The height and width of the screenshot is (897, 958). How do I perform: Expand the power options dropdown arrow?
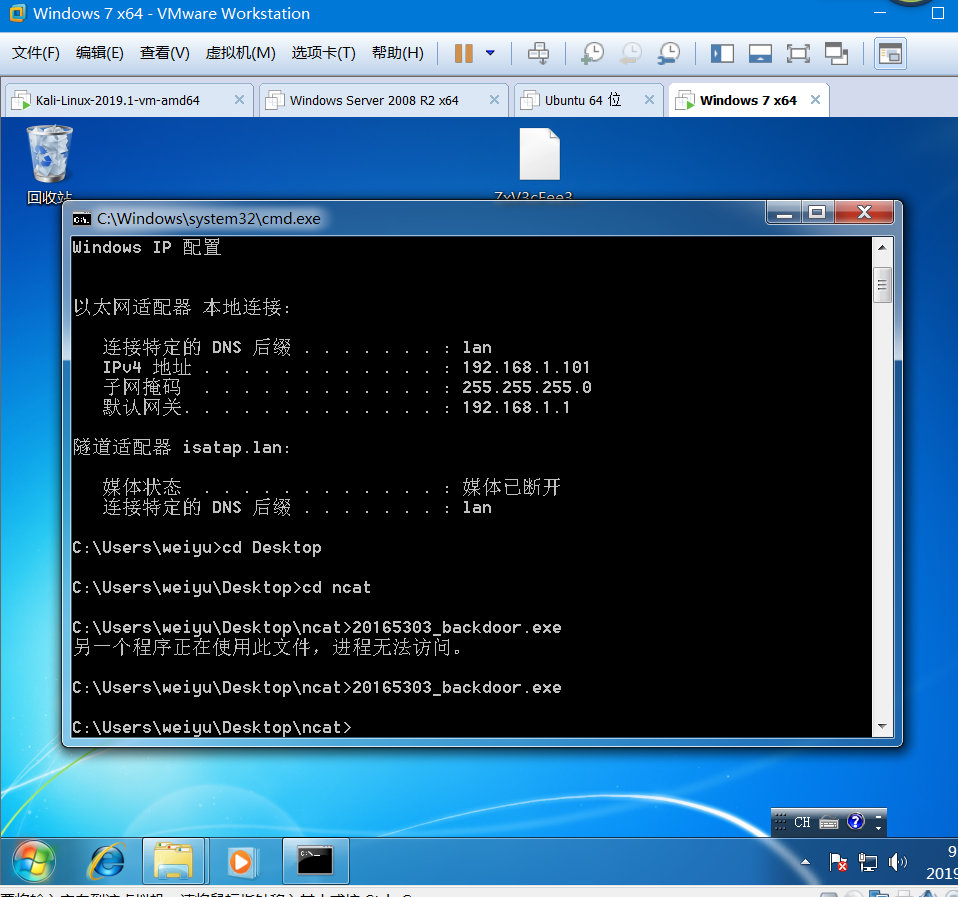point(490,53)
